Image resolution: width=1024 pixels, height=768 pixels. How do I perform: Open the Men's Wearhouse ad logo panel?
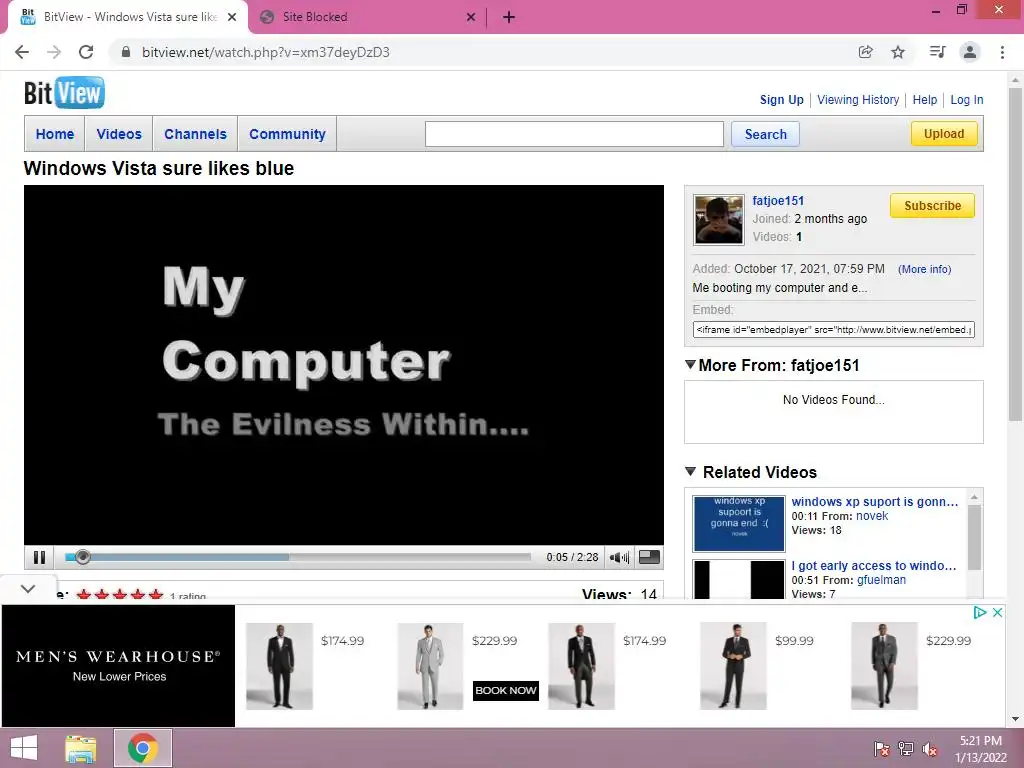coord(118,665)
